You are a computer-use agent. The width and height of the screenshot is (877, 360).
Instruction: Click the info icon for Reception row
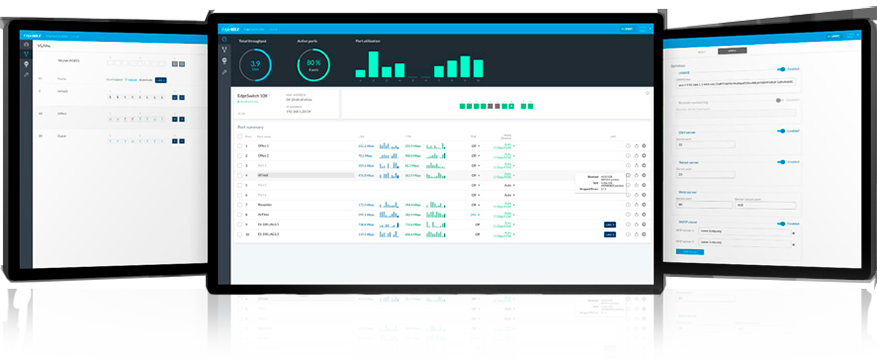click(x=628, y=205)
